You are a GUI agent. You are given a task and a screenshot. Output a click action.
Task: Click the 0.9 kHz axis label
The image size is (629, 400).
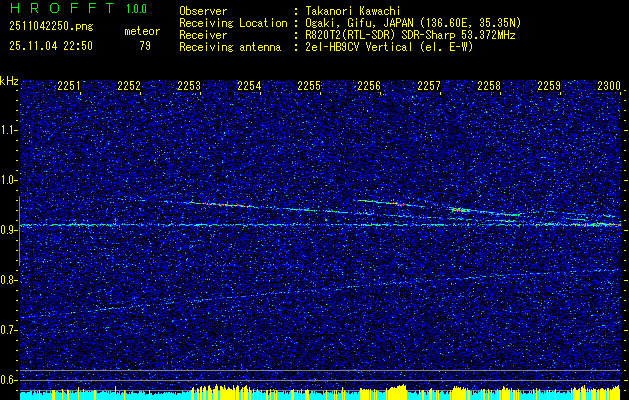(8, 230)
